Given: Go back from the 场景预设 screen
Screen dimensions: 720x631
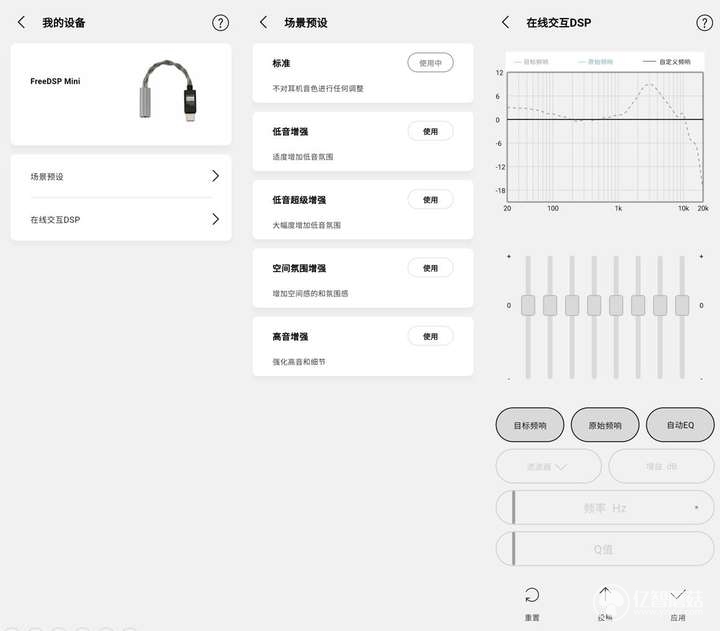Looking at the screenshot, I should pyautogui.click(x=264, y=22).
